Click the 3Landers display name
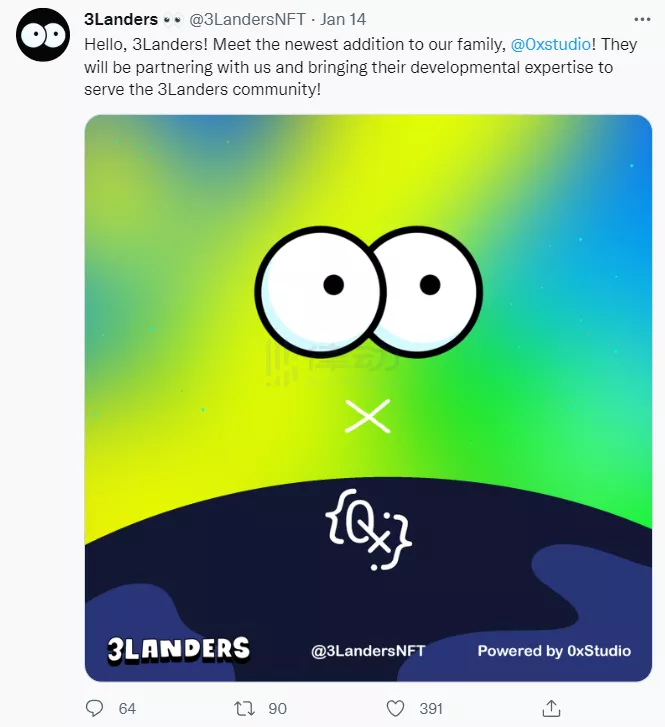The width and height of the screenshot is (665, 727). click(121, 19)
